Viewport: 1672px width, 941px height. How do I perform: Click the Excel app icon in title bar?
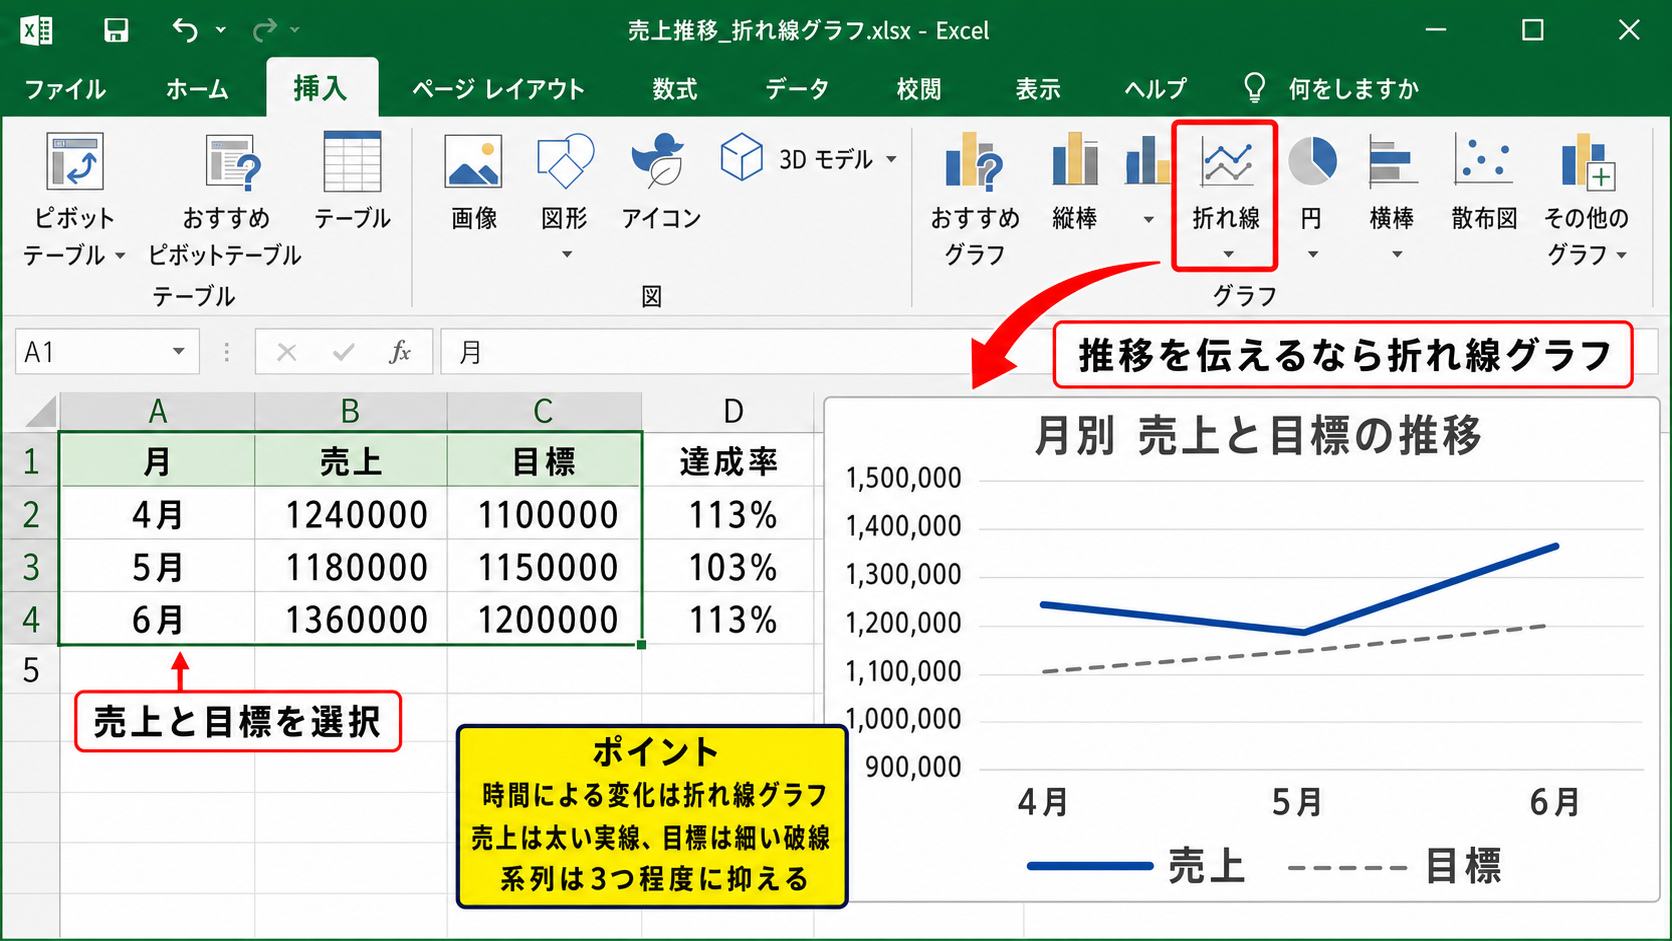(x=37, y=30)
